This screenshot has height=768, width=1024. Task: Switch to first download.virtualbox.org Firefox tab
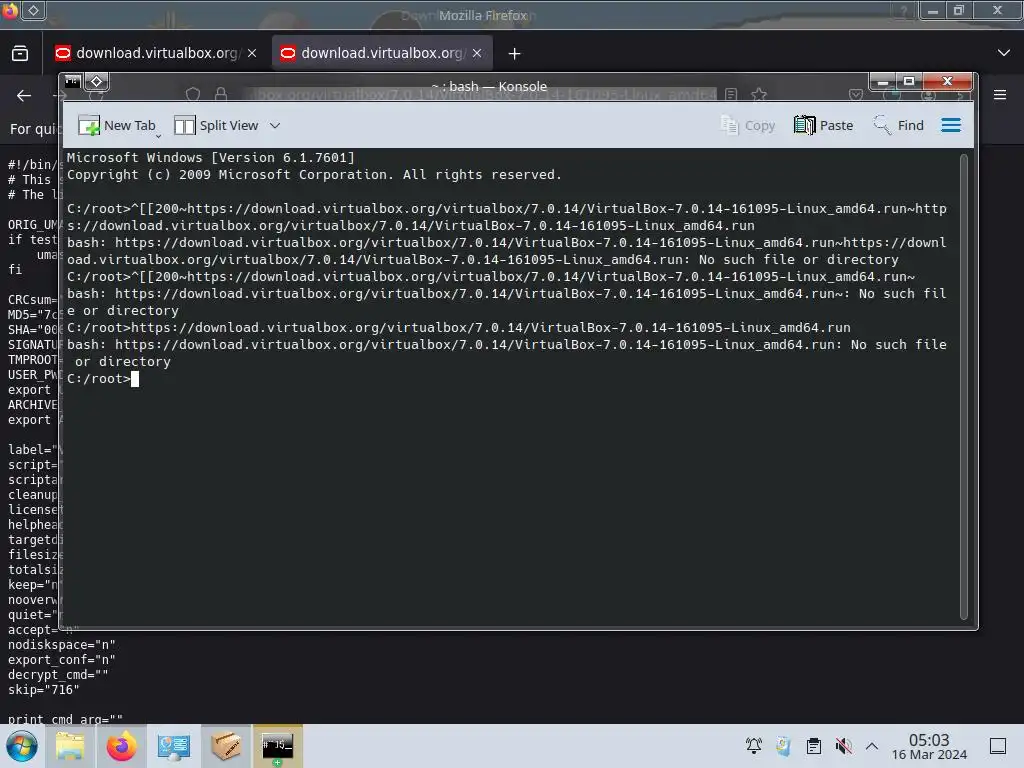[156, 54]
